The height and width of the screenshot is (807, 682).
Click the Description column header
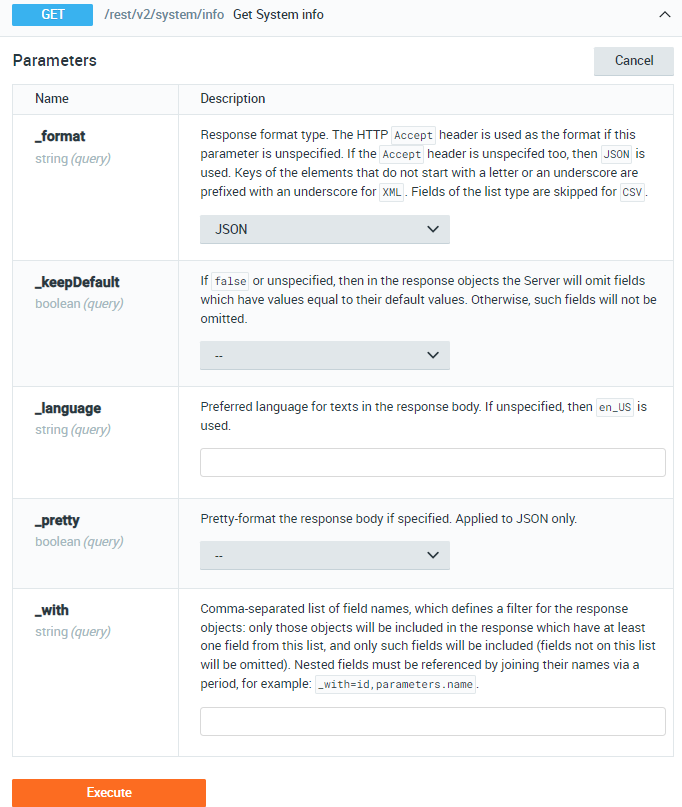(x=232, y=99)
